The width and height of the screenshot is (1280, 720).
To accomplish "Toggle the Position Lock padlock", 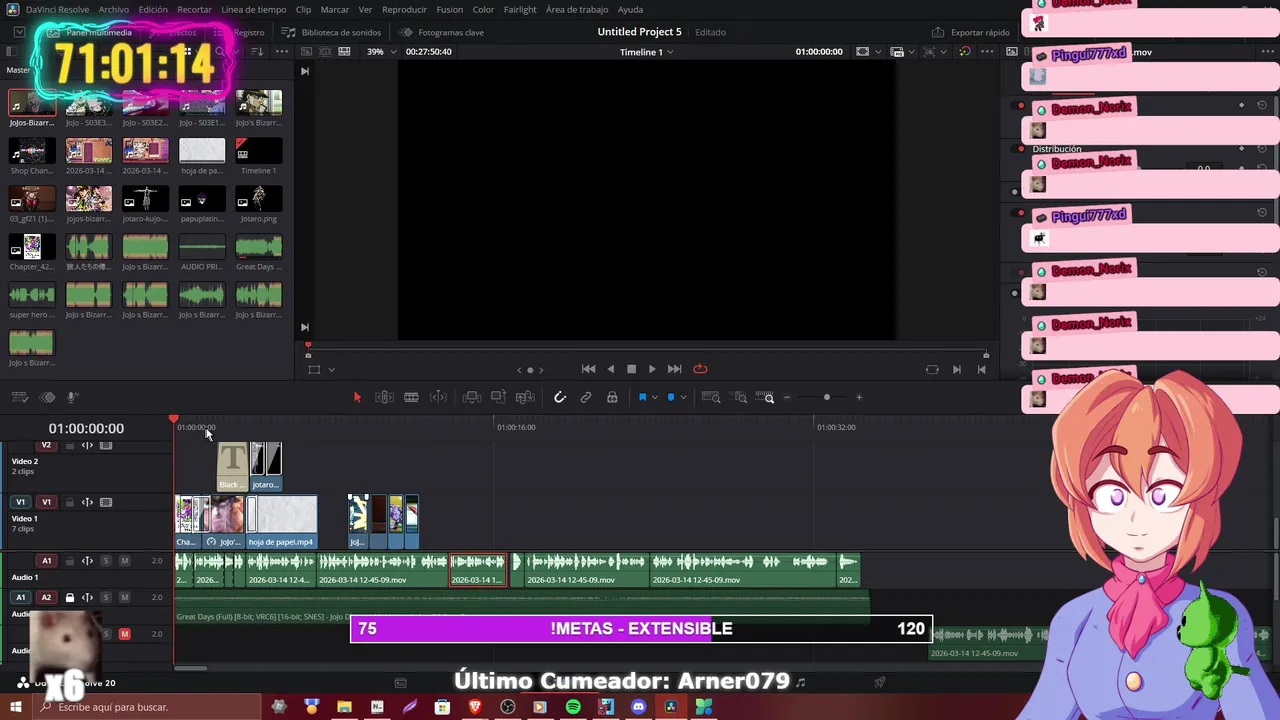I will tap(612, 397).
